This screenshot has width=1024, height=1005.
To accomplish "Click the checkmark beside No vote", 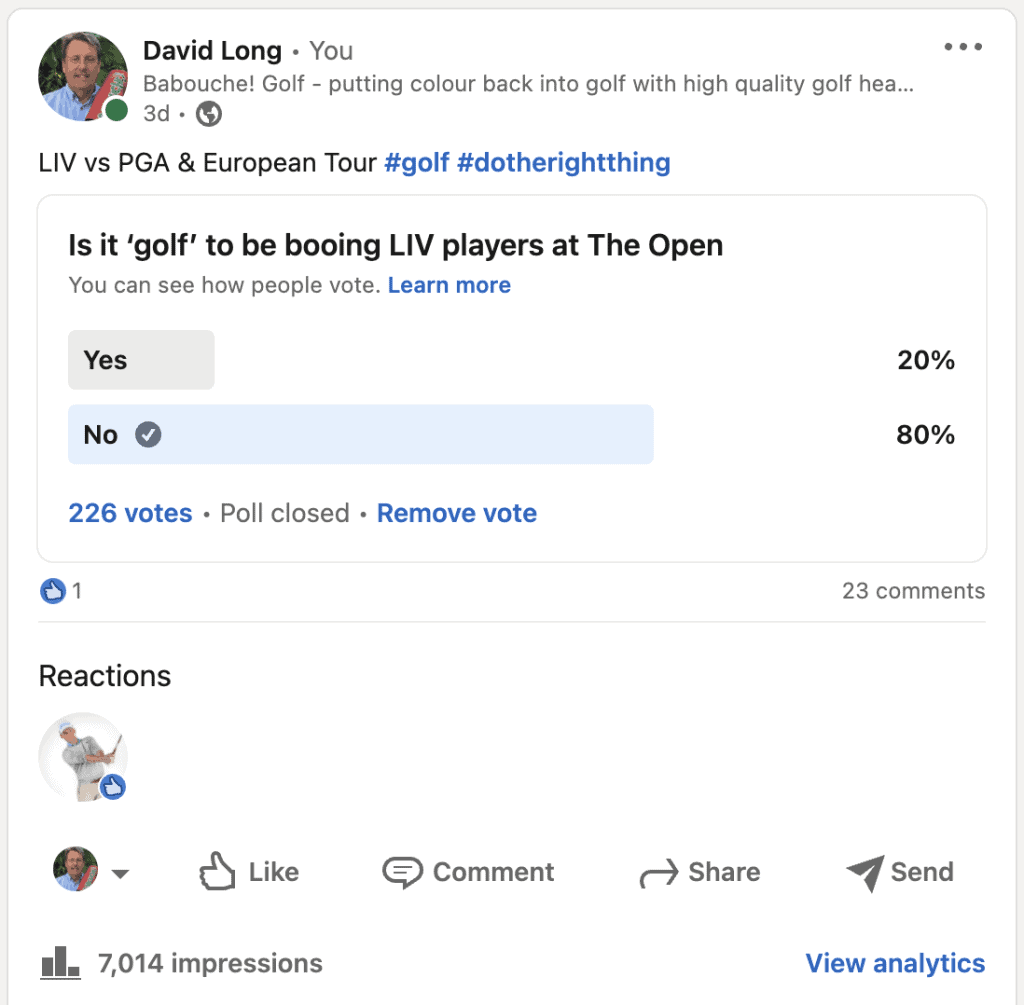I will click(x=148, y=435).
